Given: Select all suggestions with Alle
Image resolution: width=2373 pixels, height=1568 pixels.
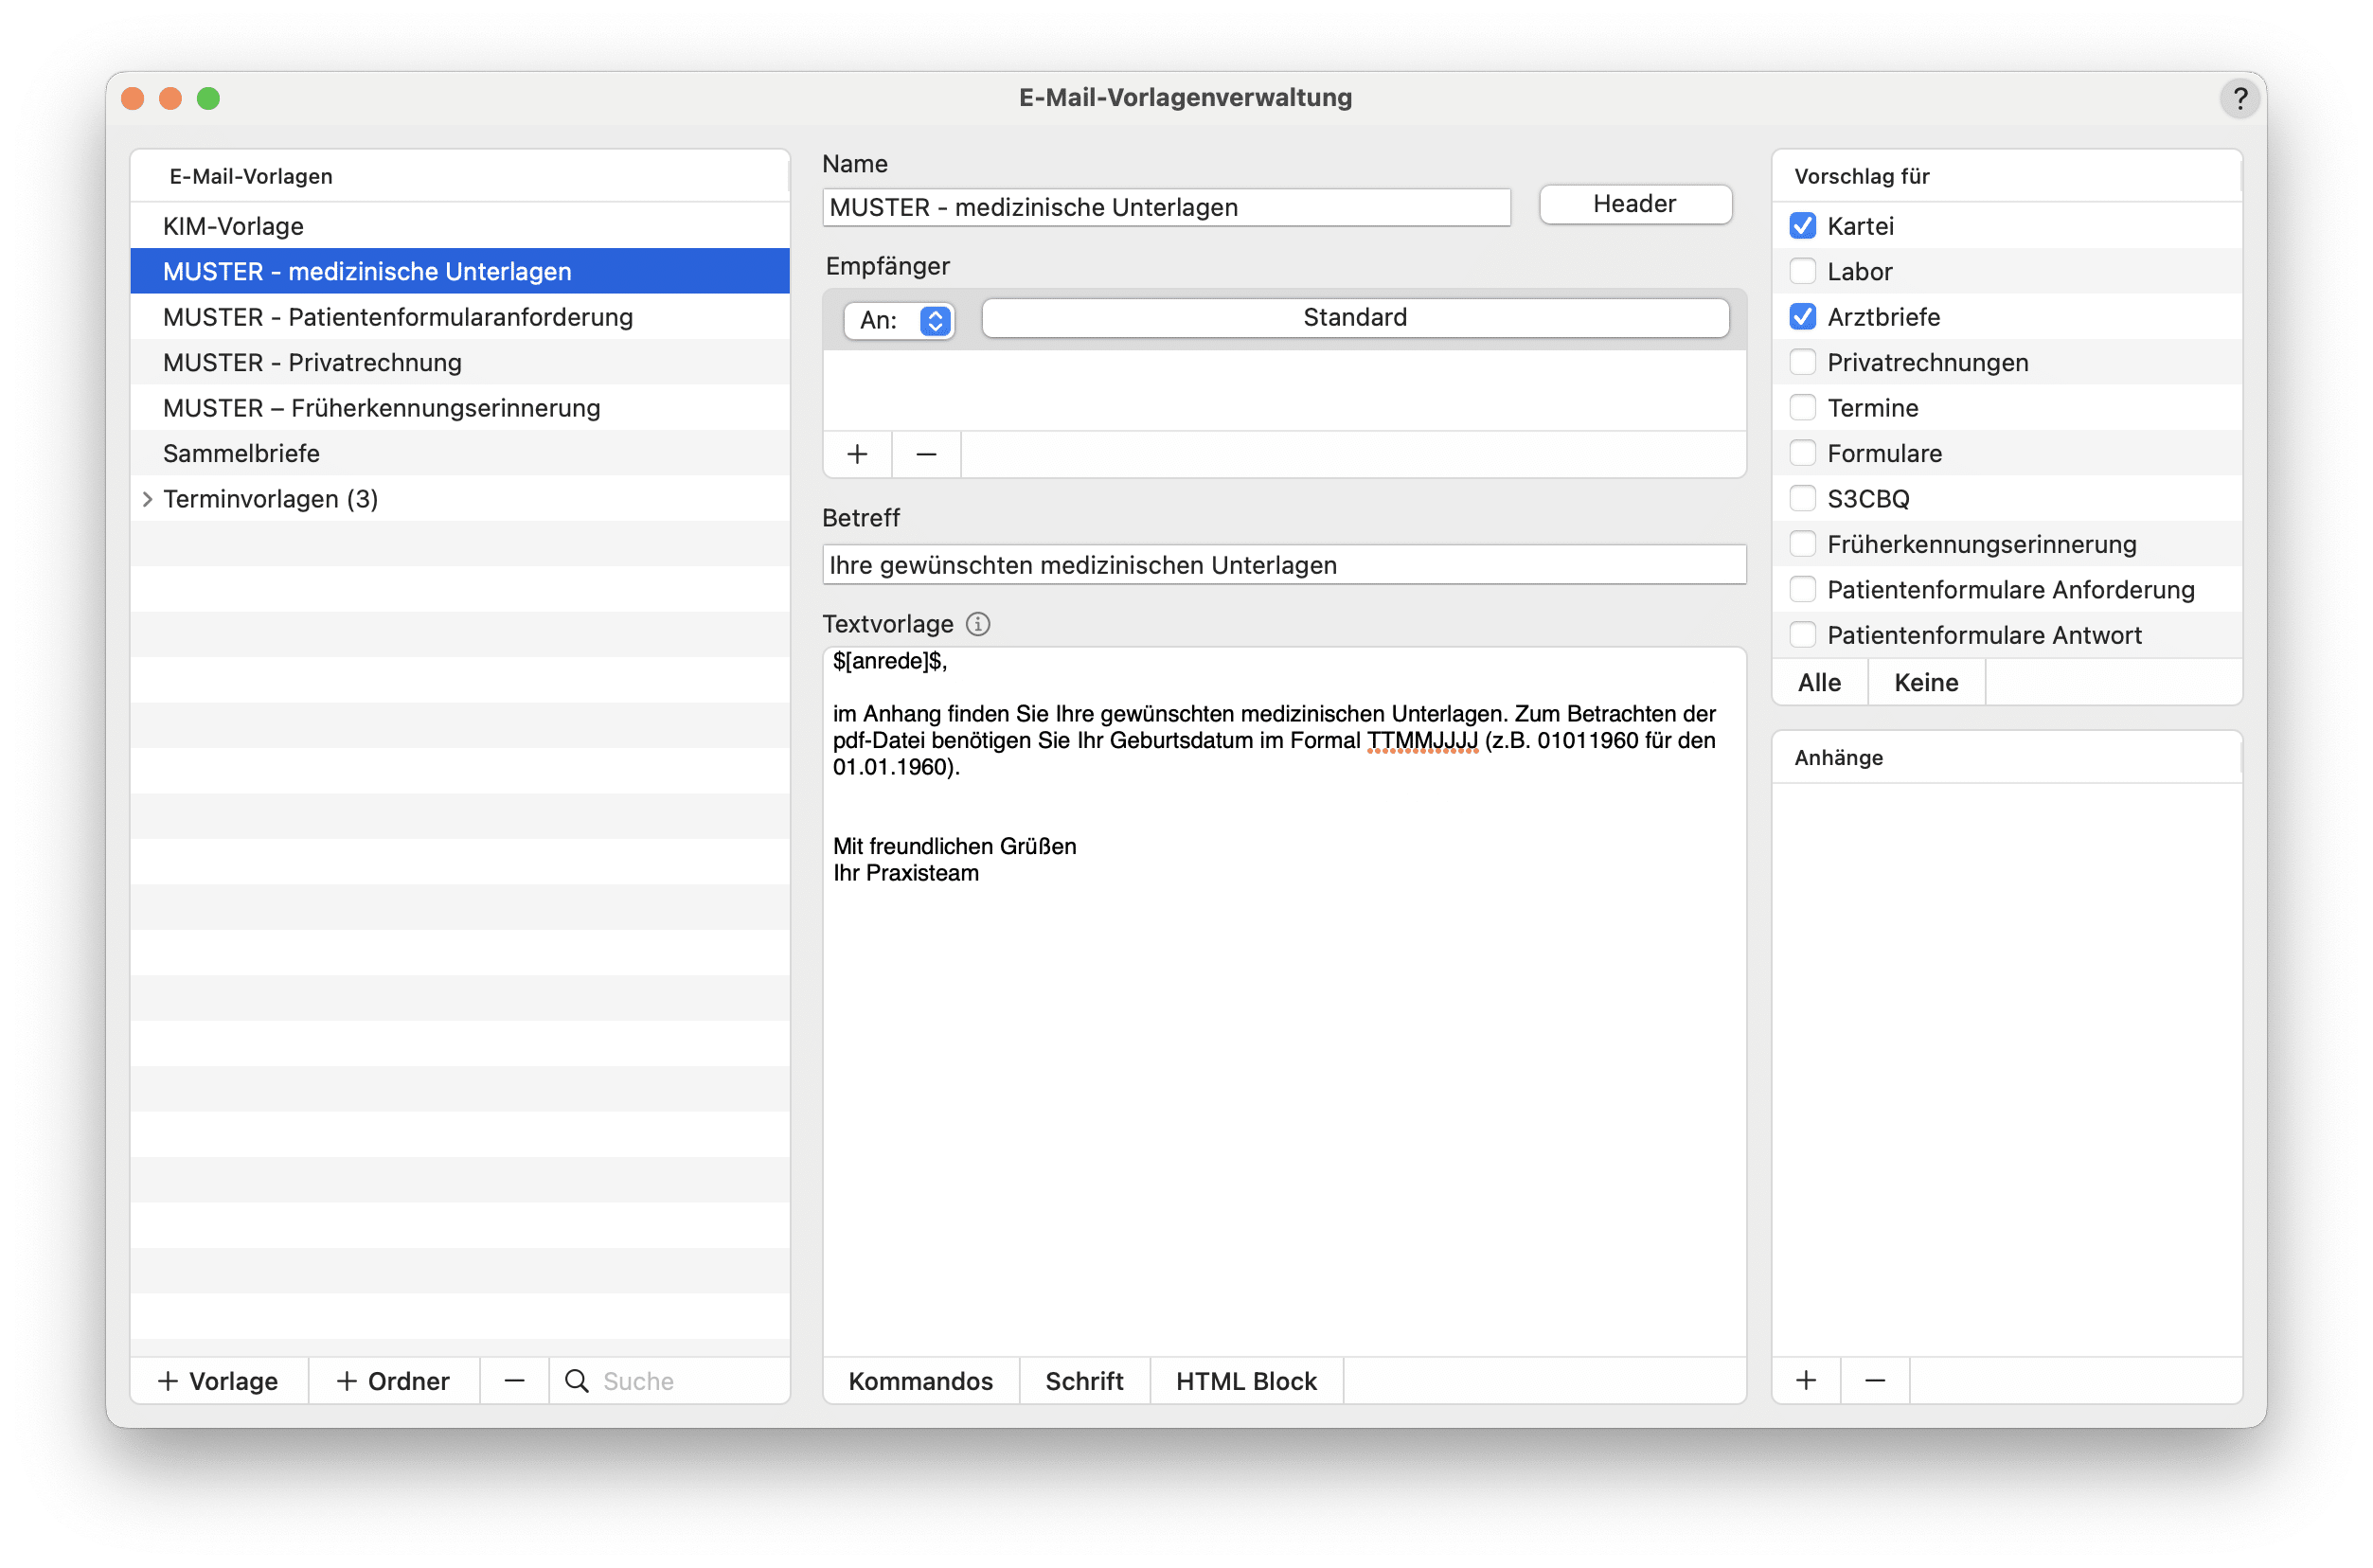Looking at the screenshot, I should click(1819, 681).
